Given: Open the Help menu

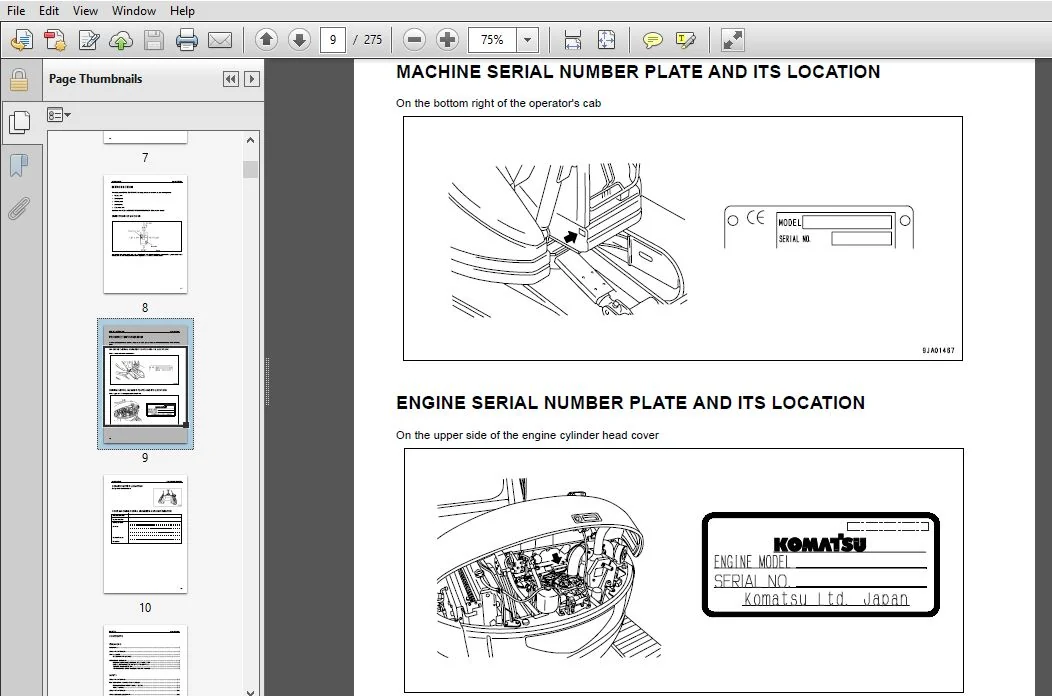Looking at the screenshot, I should (x=182, y=11).
